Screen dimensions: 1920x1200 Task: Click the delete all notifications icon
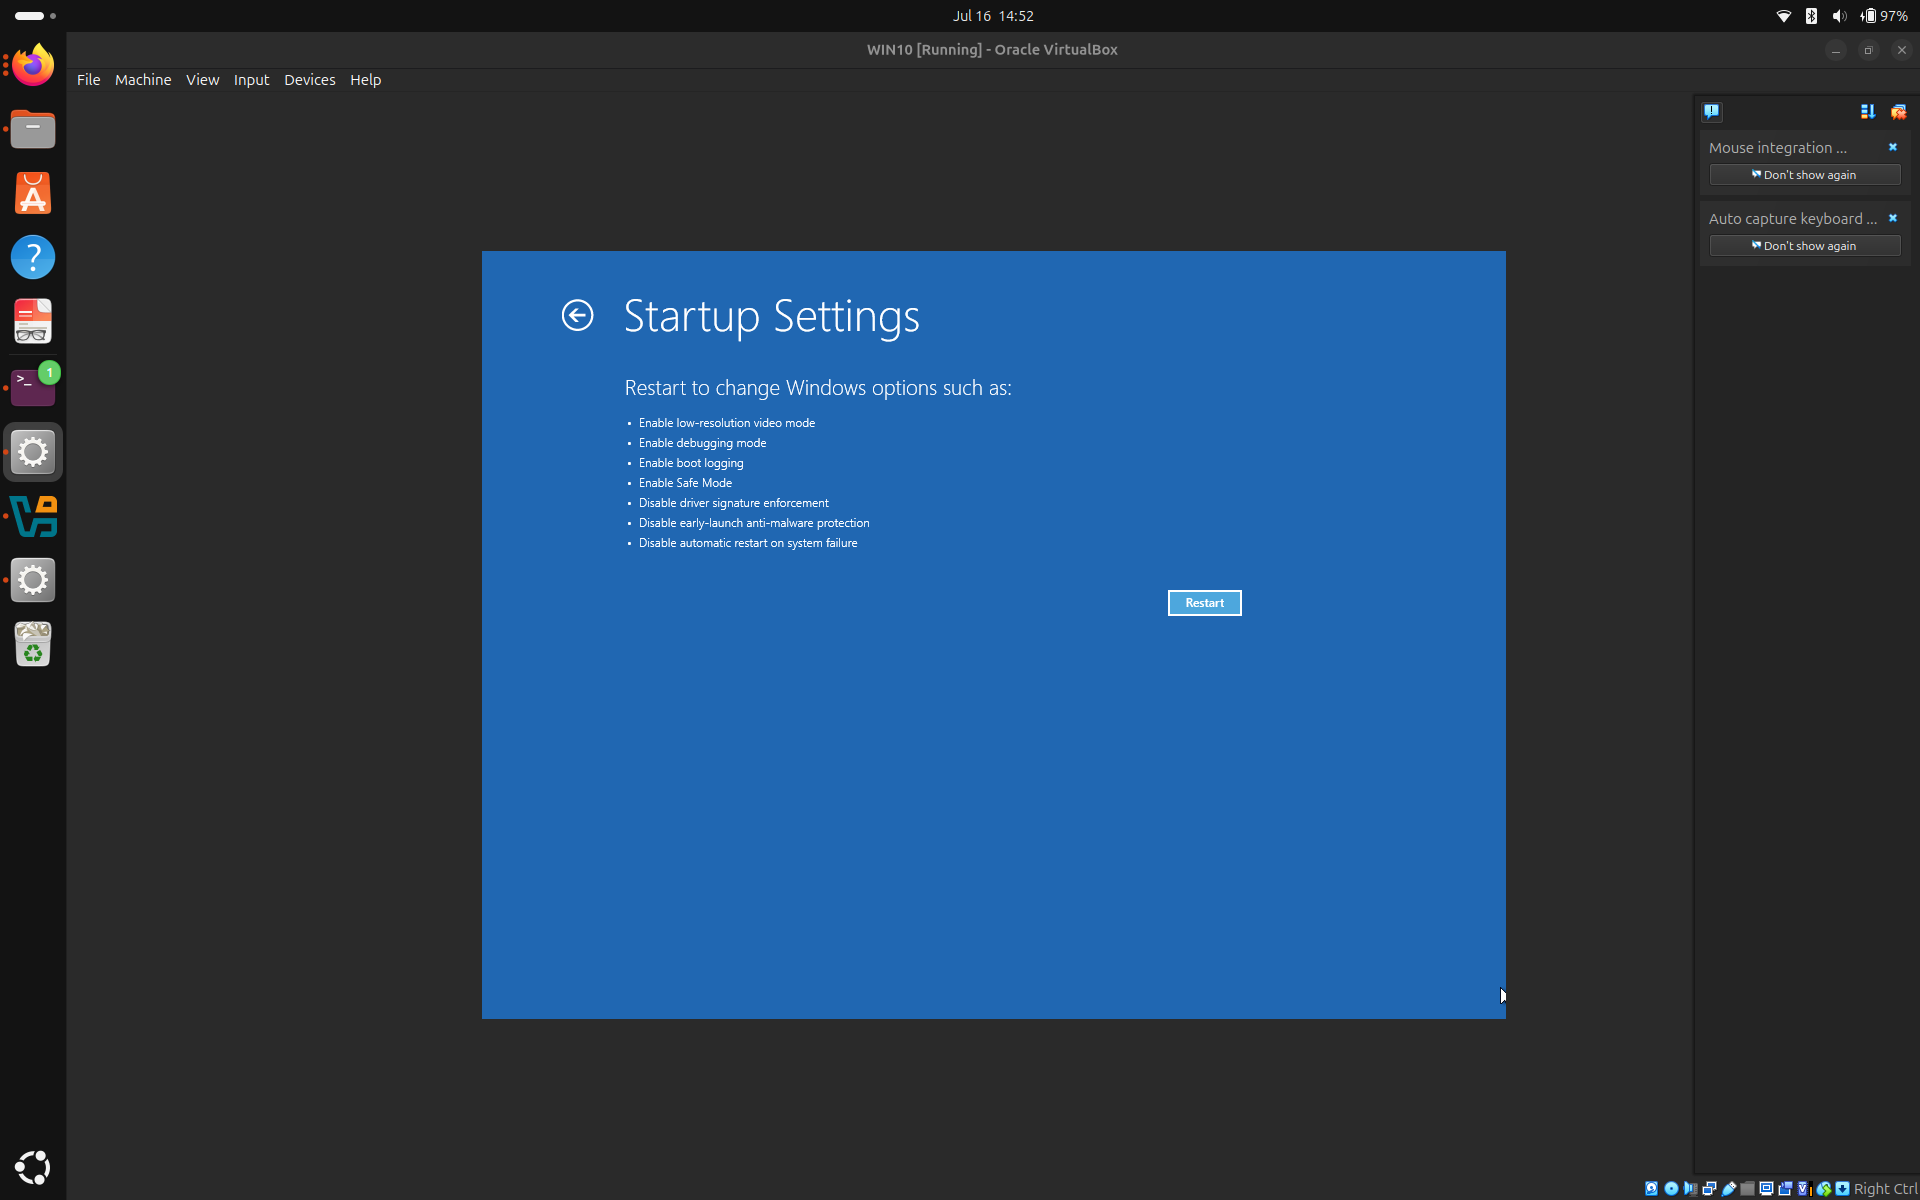click(1898, 111)
